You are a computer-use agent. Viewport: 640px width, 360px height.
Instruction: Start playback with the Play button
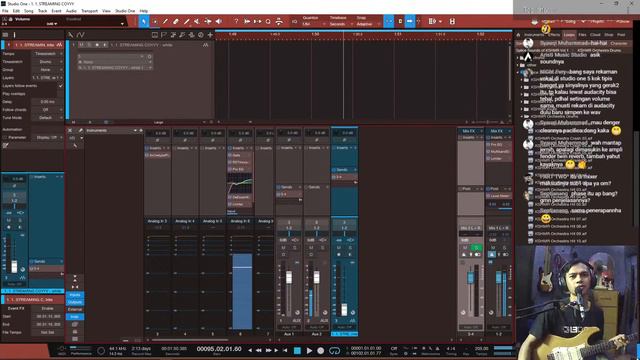click(x=309, y=351)
